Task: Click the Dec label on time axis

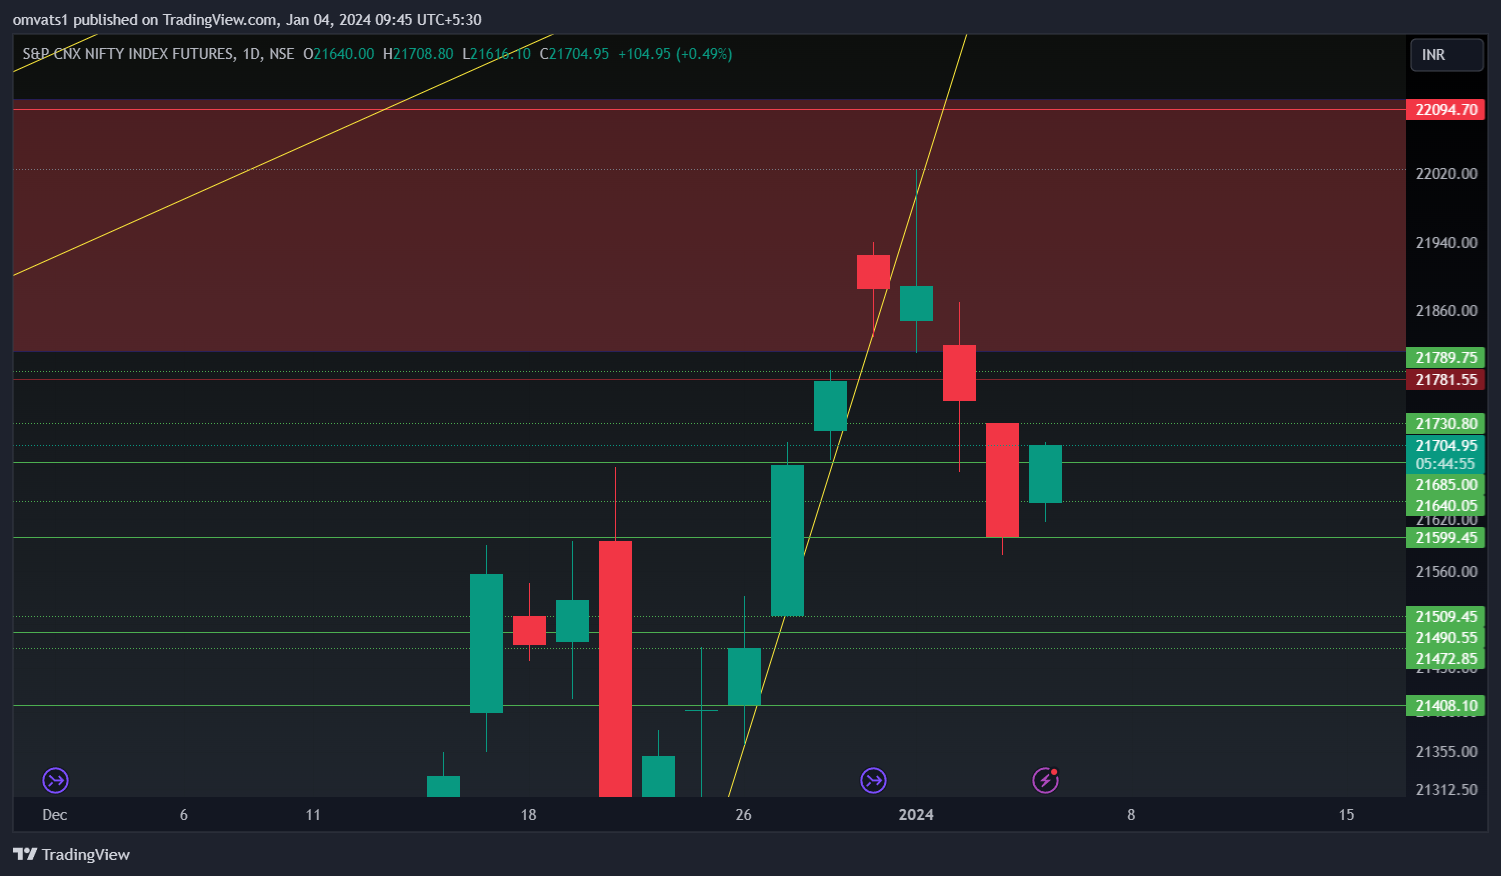Action: tap(55, 815)
